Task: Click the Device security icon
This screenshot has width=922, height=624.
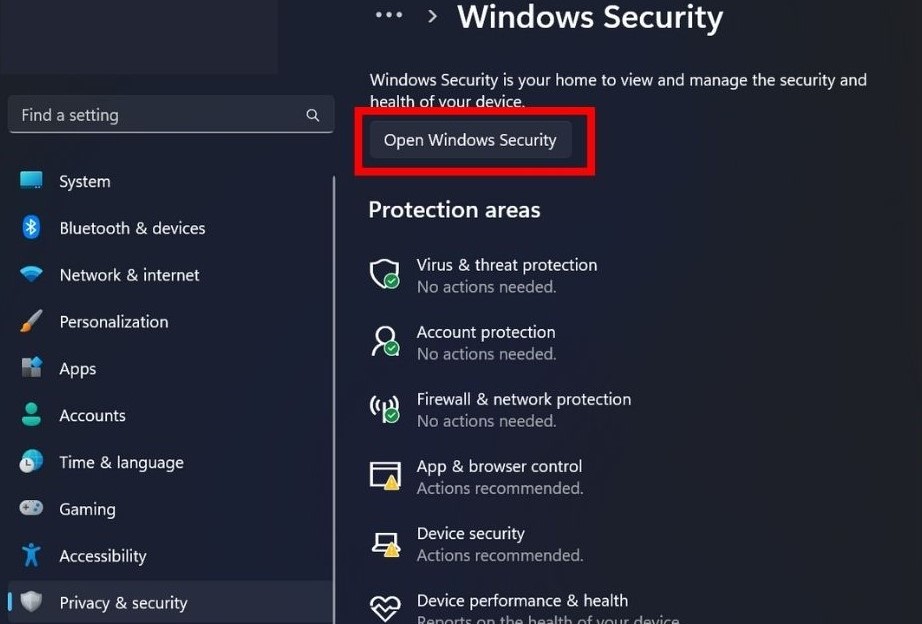Action: click(x=384, y=542)
